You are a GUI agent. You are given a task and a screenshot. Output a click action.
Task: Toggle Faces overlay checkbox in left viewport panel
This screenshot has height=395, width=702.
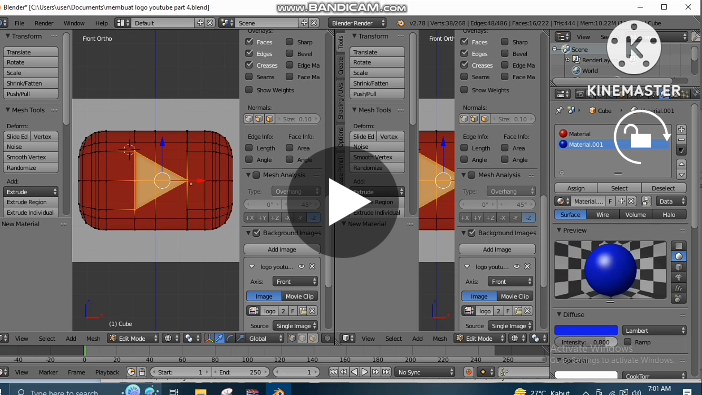[249, 42]
